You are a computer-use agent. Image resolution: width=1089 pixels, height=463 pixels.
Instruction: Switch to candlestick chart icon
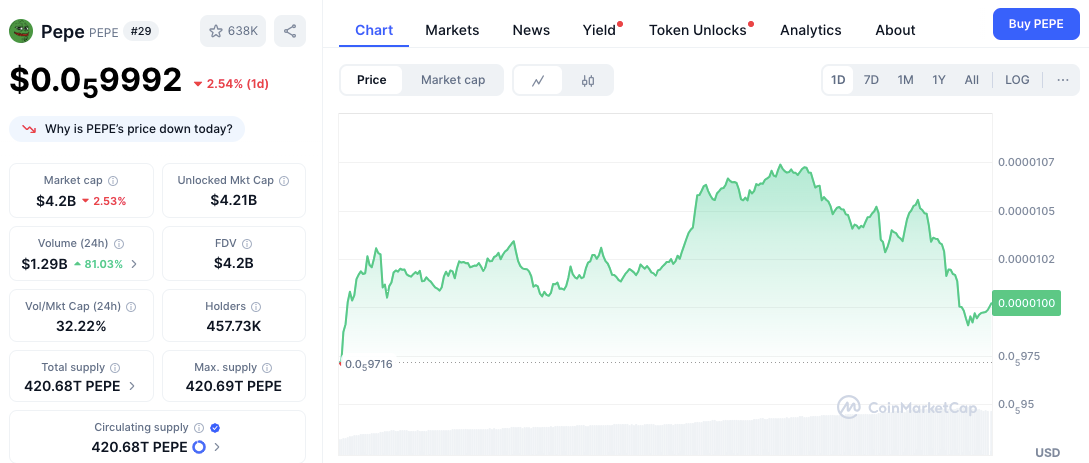(x=588, y=80)
